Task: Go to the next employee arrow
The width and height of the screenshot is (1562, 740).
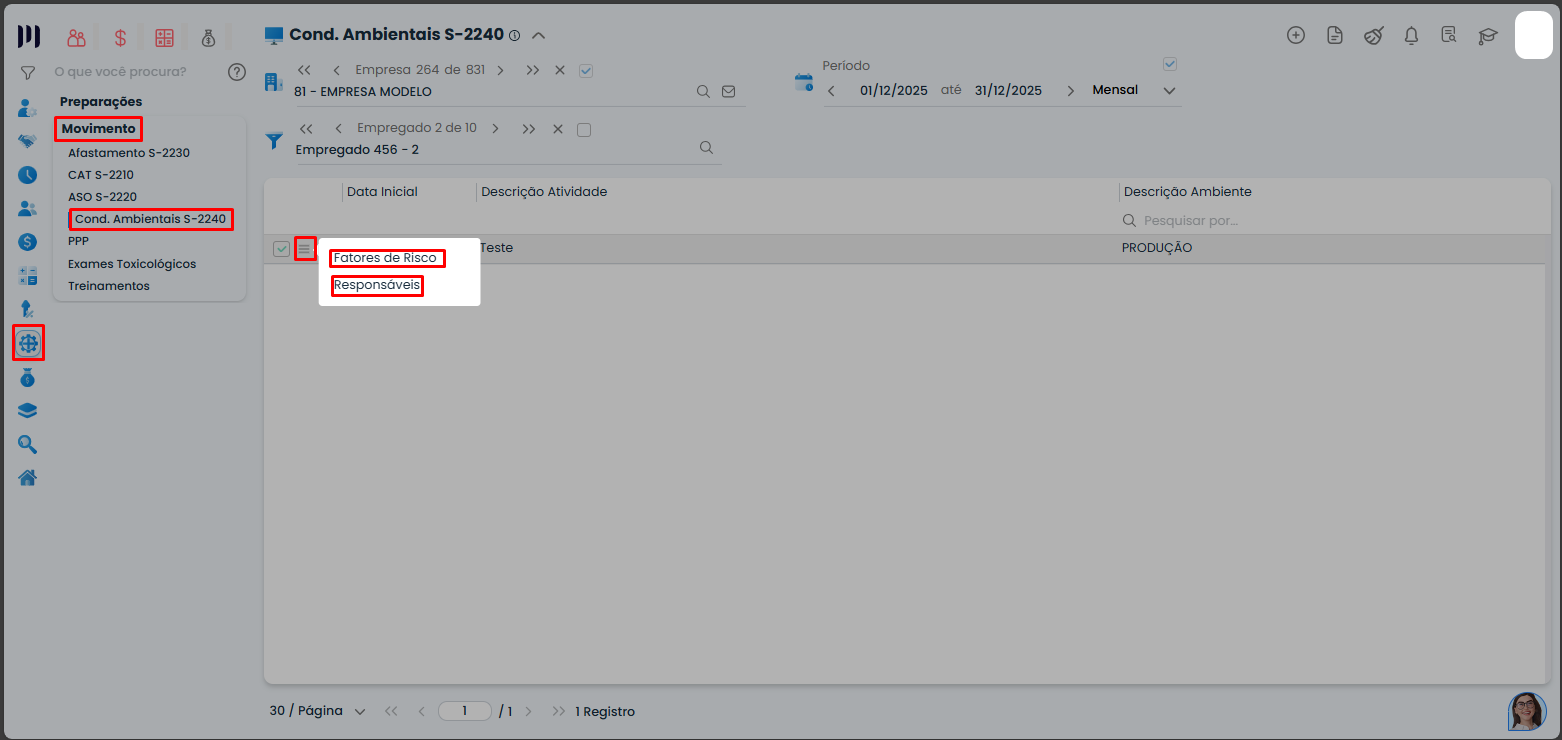Action: [x=495, y=129]
